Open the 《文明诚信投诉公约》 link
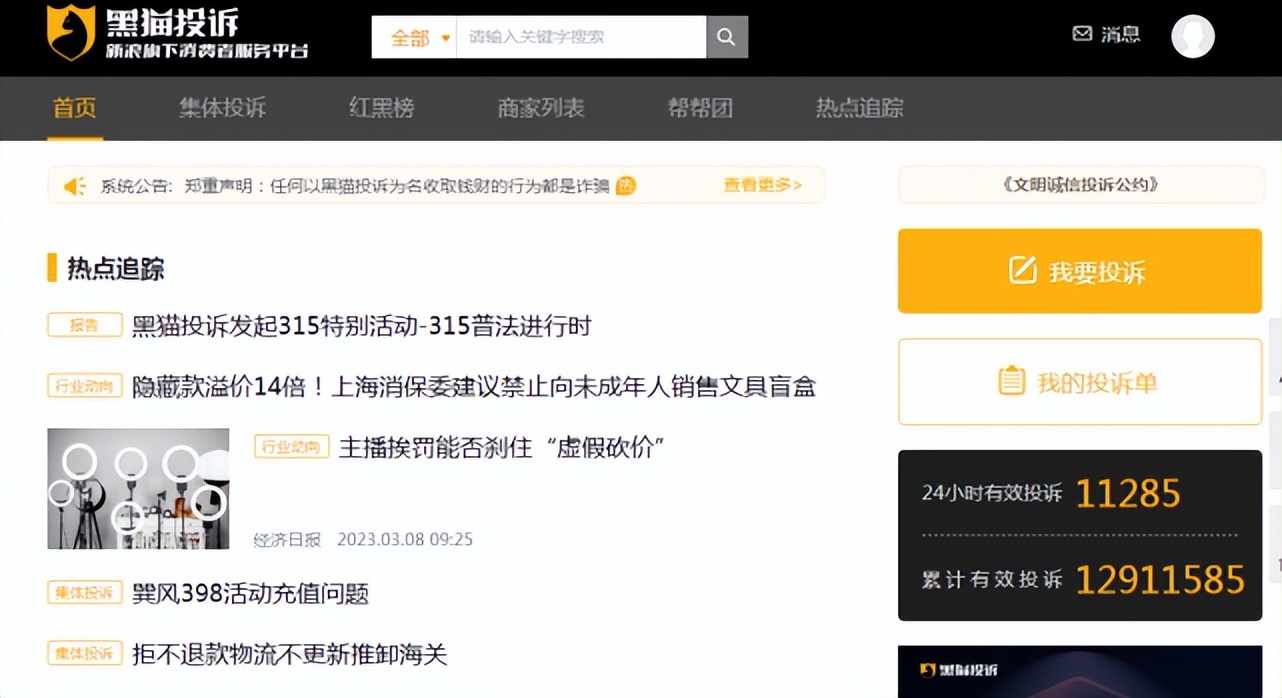 [x=1080, y=184]
